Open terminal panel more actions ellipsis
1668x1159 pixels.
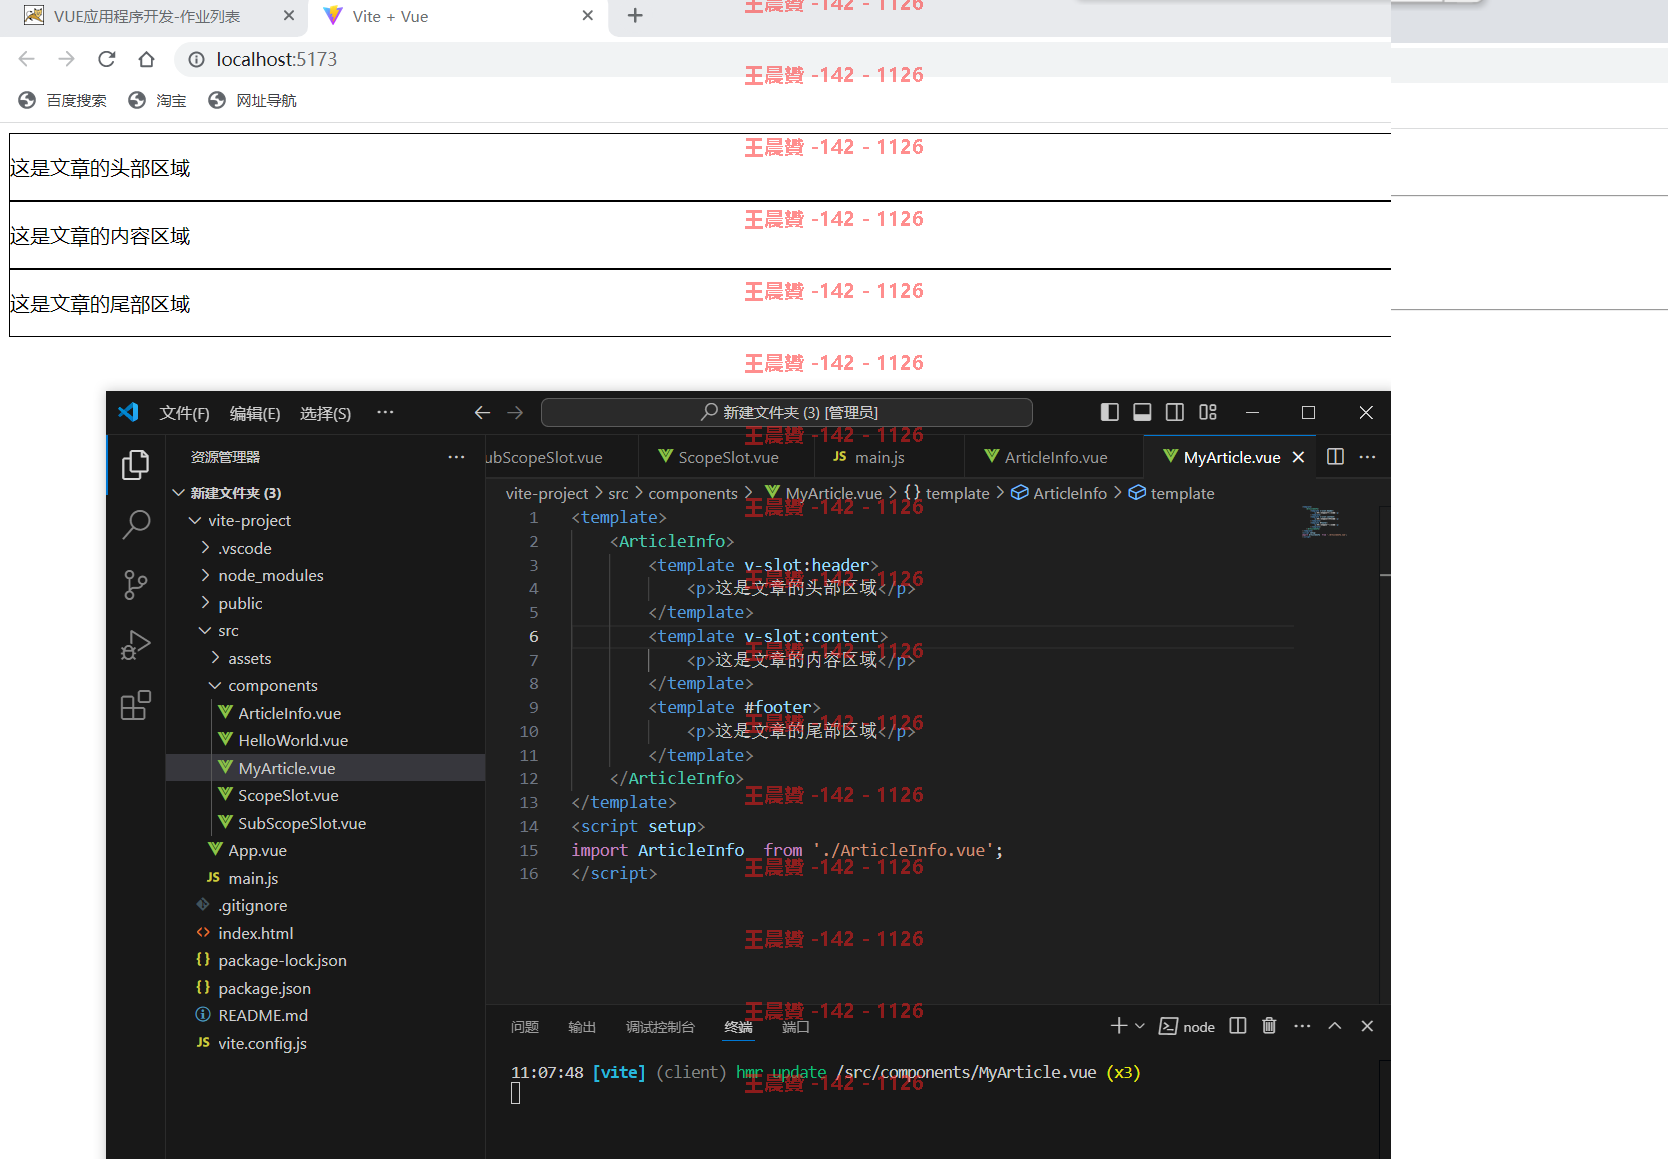pyautogui.click(x=1302, y=1026)
